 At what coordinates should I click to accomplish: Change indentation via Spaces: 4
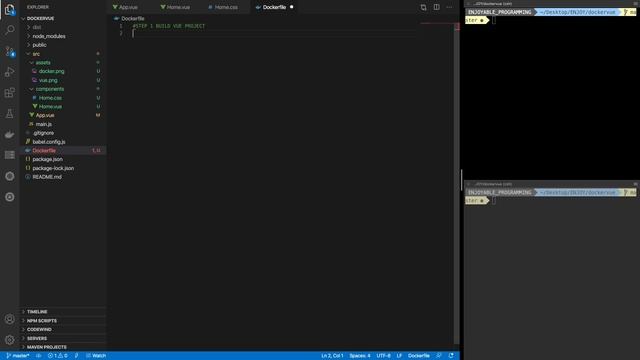click(360, 356)
